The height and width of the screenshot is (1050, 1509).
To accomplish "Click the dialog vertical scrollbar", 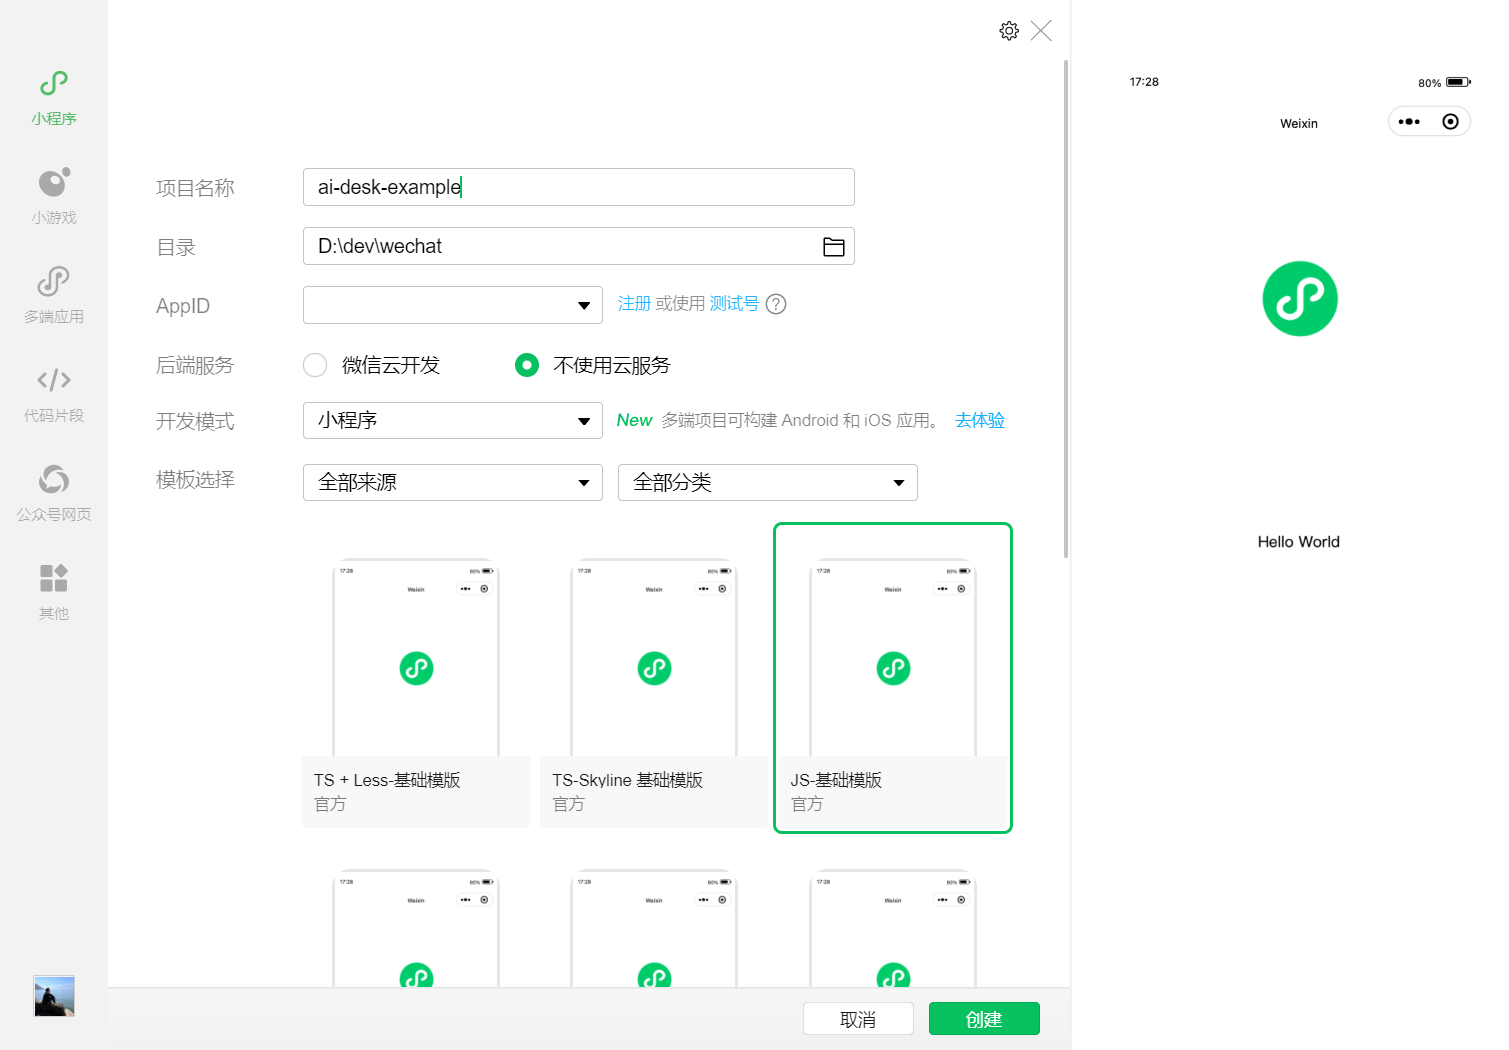I will 1066,308.
